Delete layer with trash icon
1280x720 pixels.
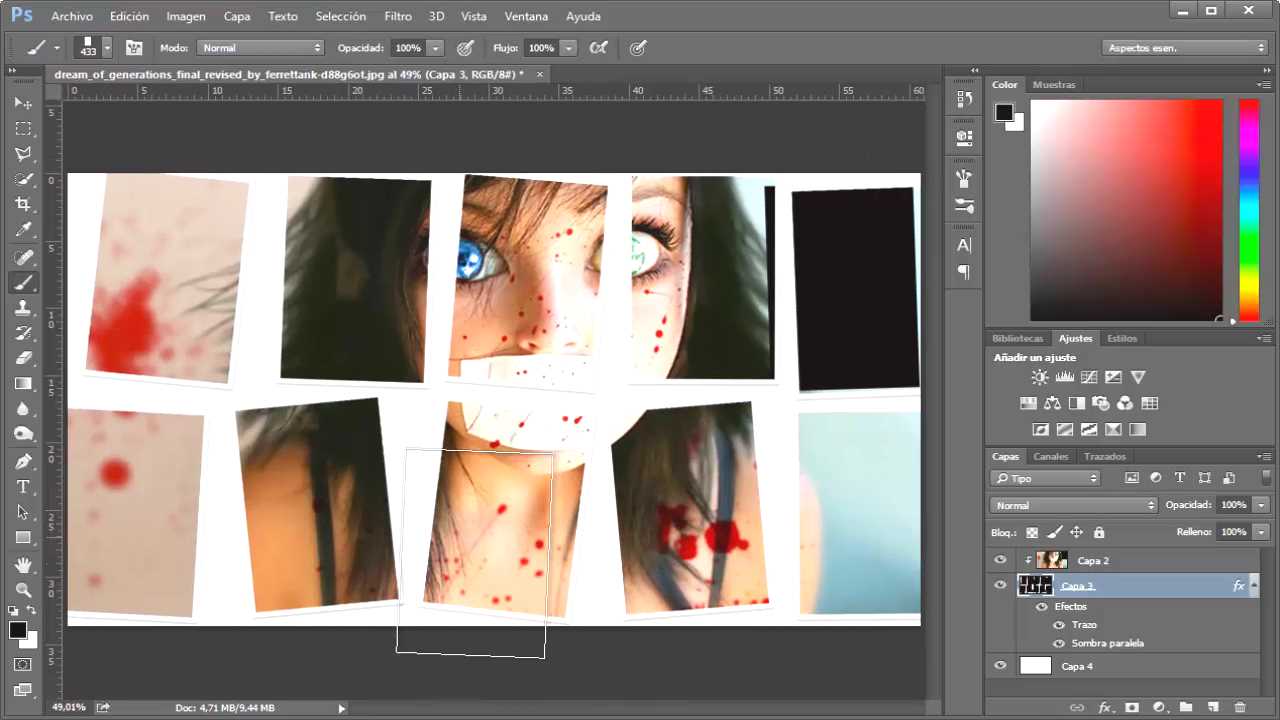pyautogui.click(x=1239, y=707)
